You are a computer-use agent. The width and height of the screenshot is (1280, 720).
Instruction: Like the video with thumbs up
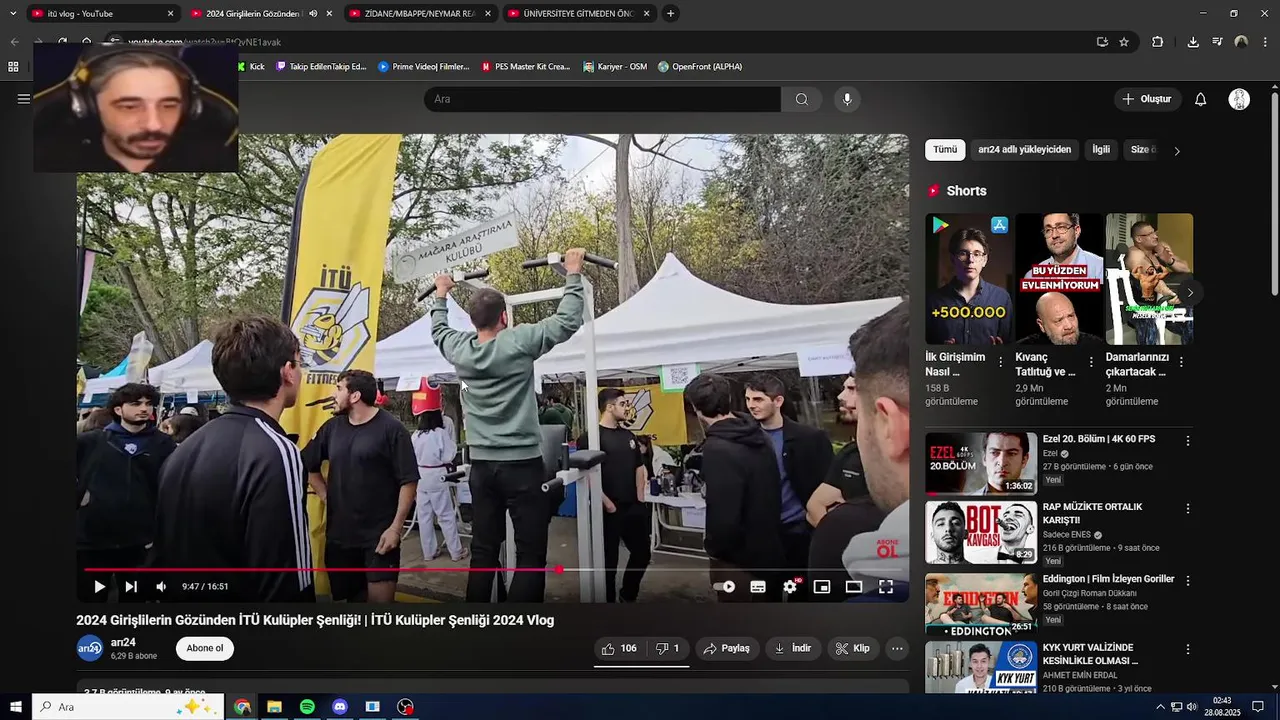tap(619, 649)
